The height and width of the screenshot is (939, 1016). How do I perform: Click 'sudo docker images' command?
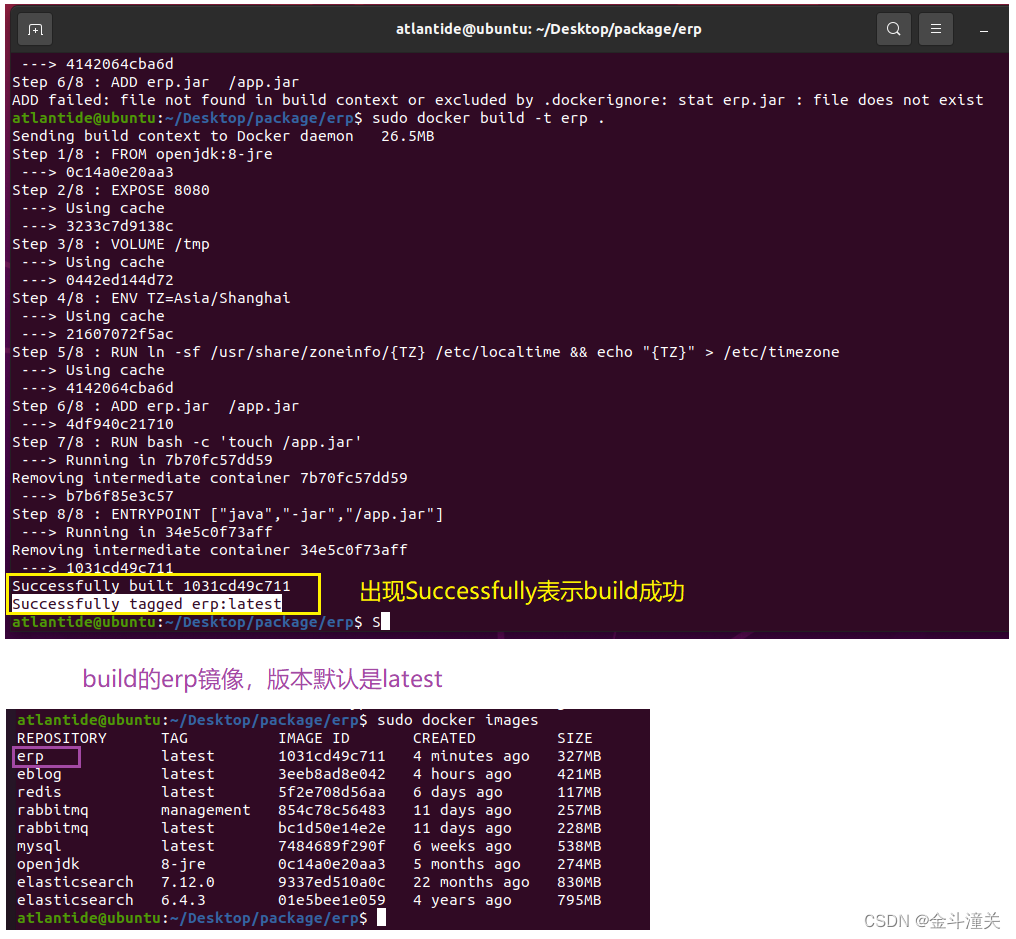(457, 720)
